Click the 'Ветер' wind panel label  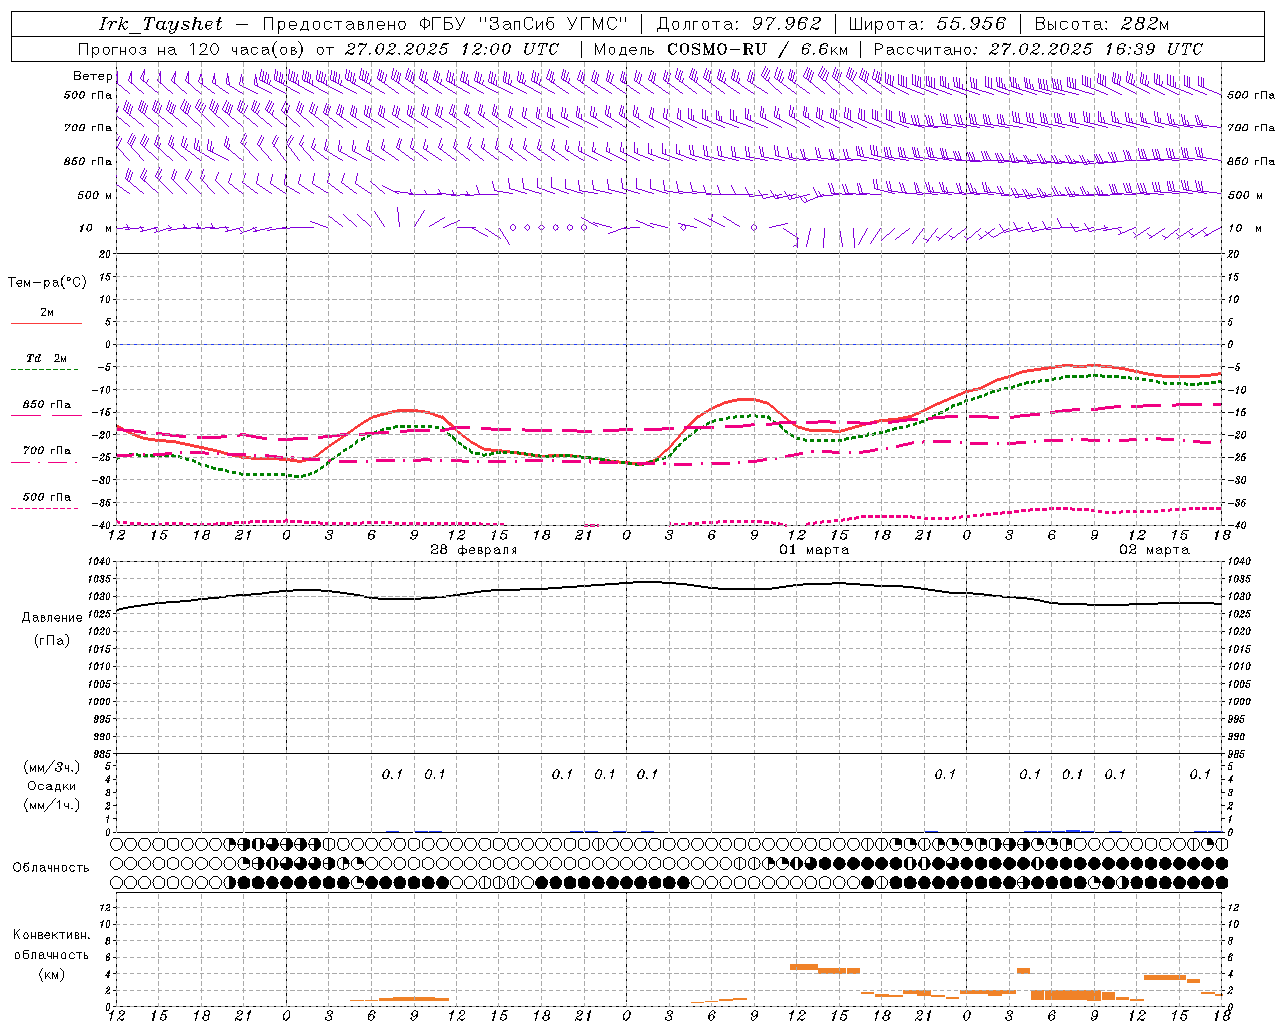tap(92, 76)
